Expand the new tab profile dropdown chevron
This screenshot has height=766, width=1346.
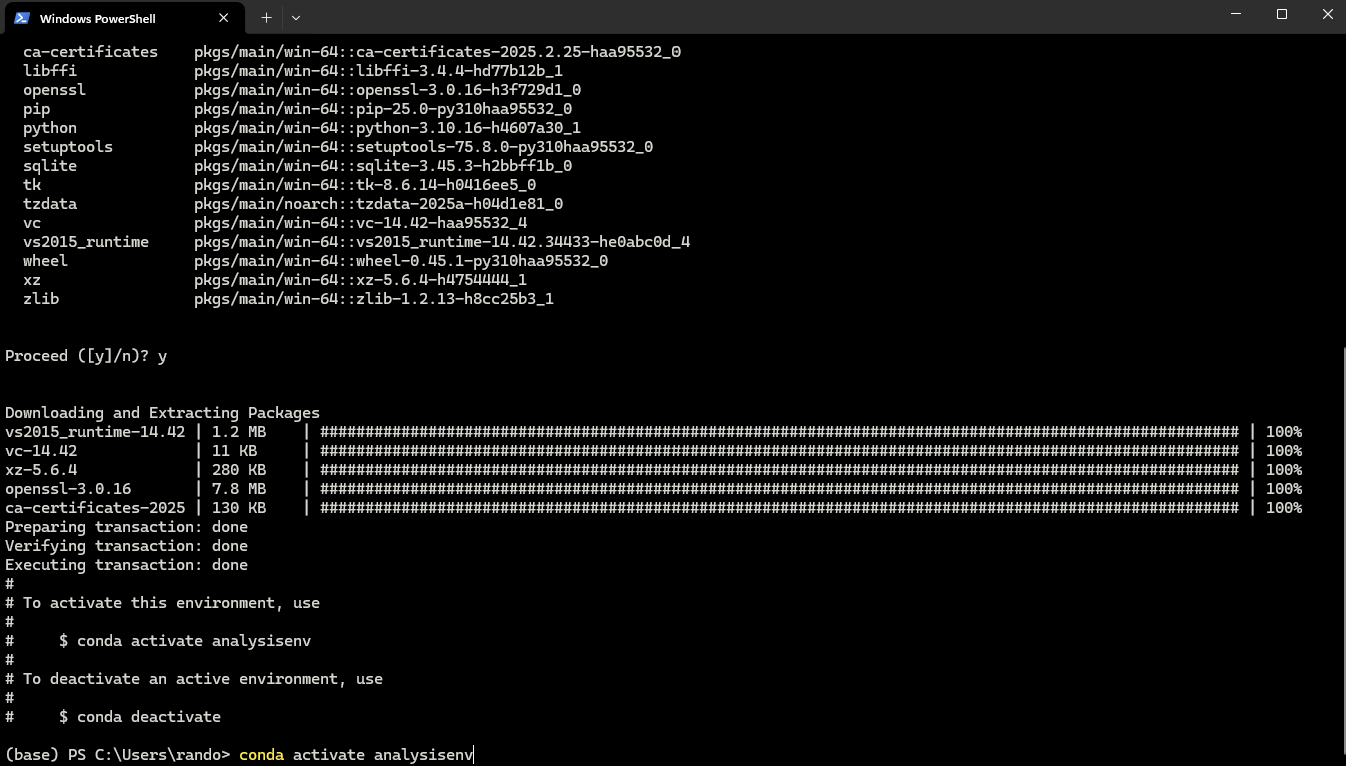[x=295, y=18]
